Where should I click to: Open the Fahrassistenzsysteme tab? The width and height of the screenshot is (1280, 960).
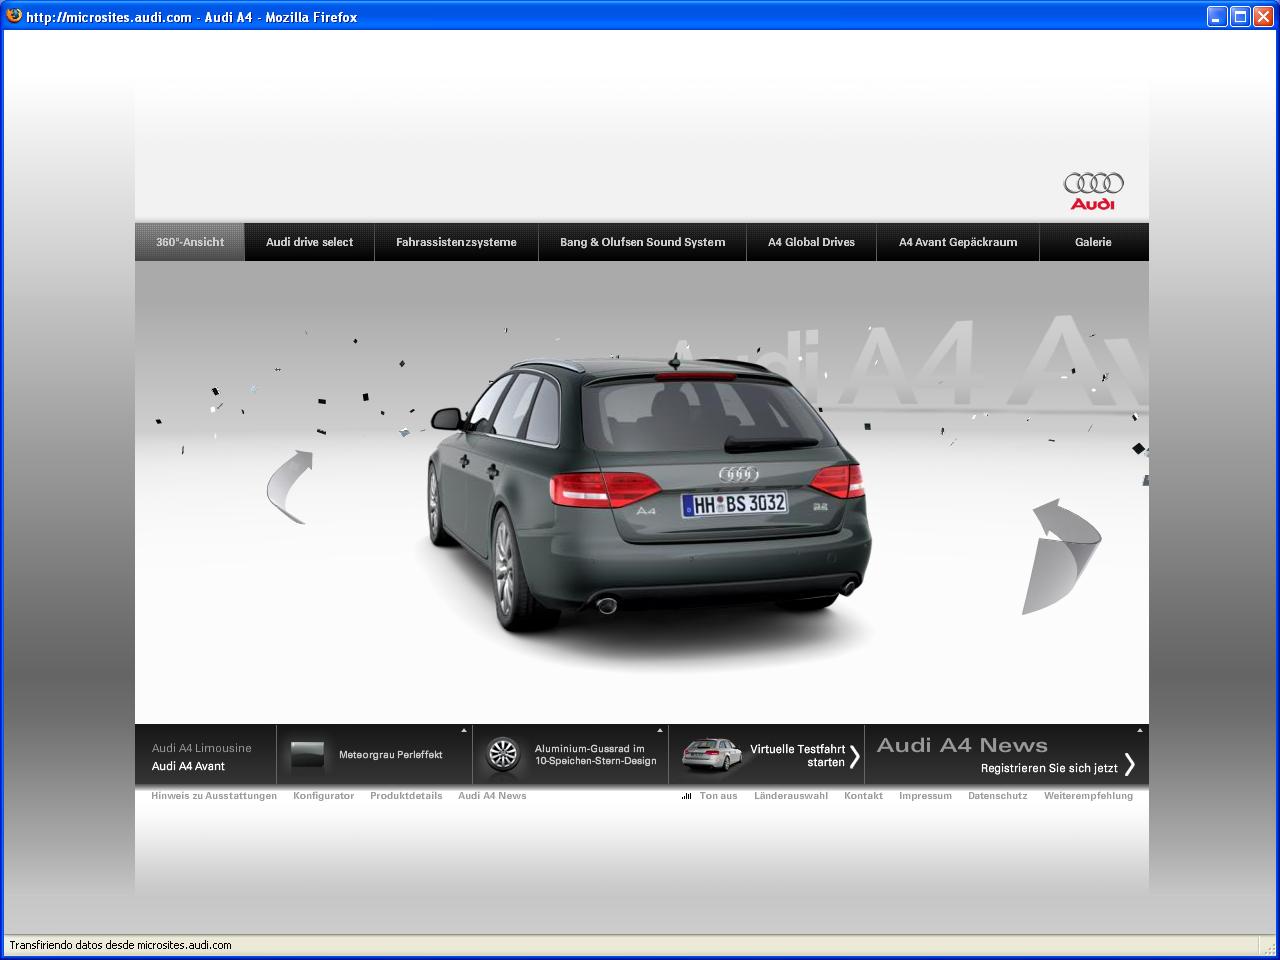point(456,242)
